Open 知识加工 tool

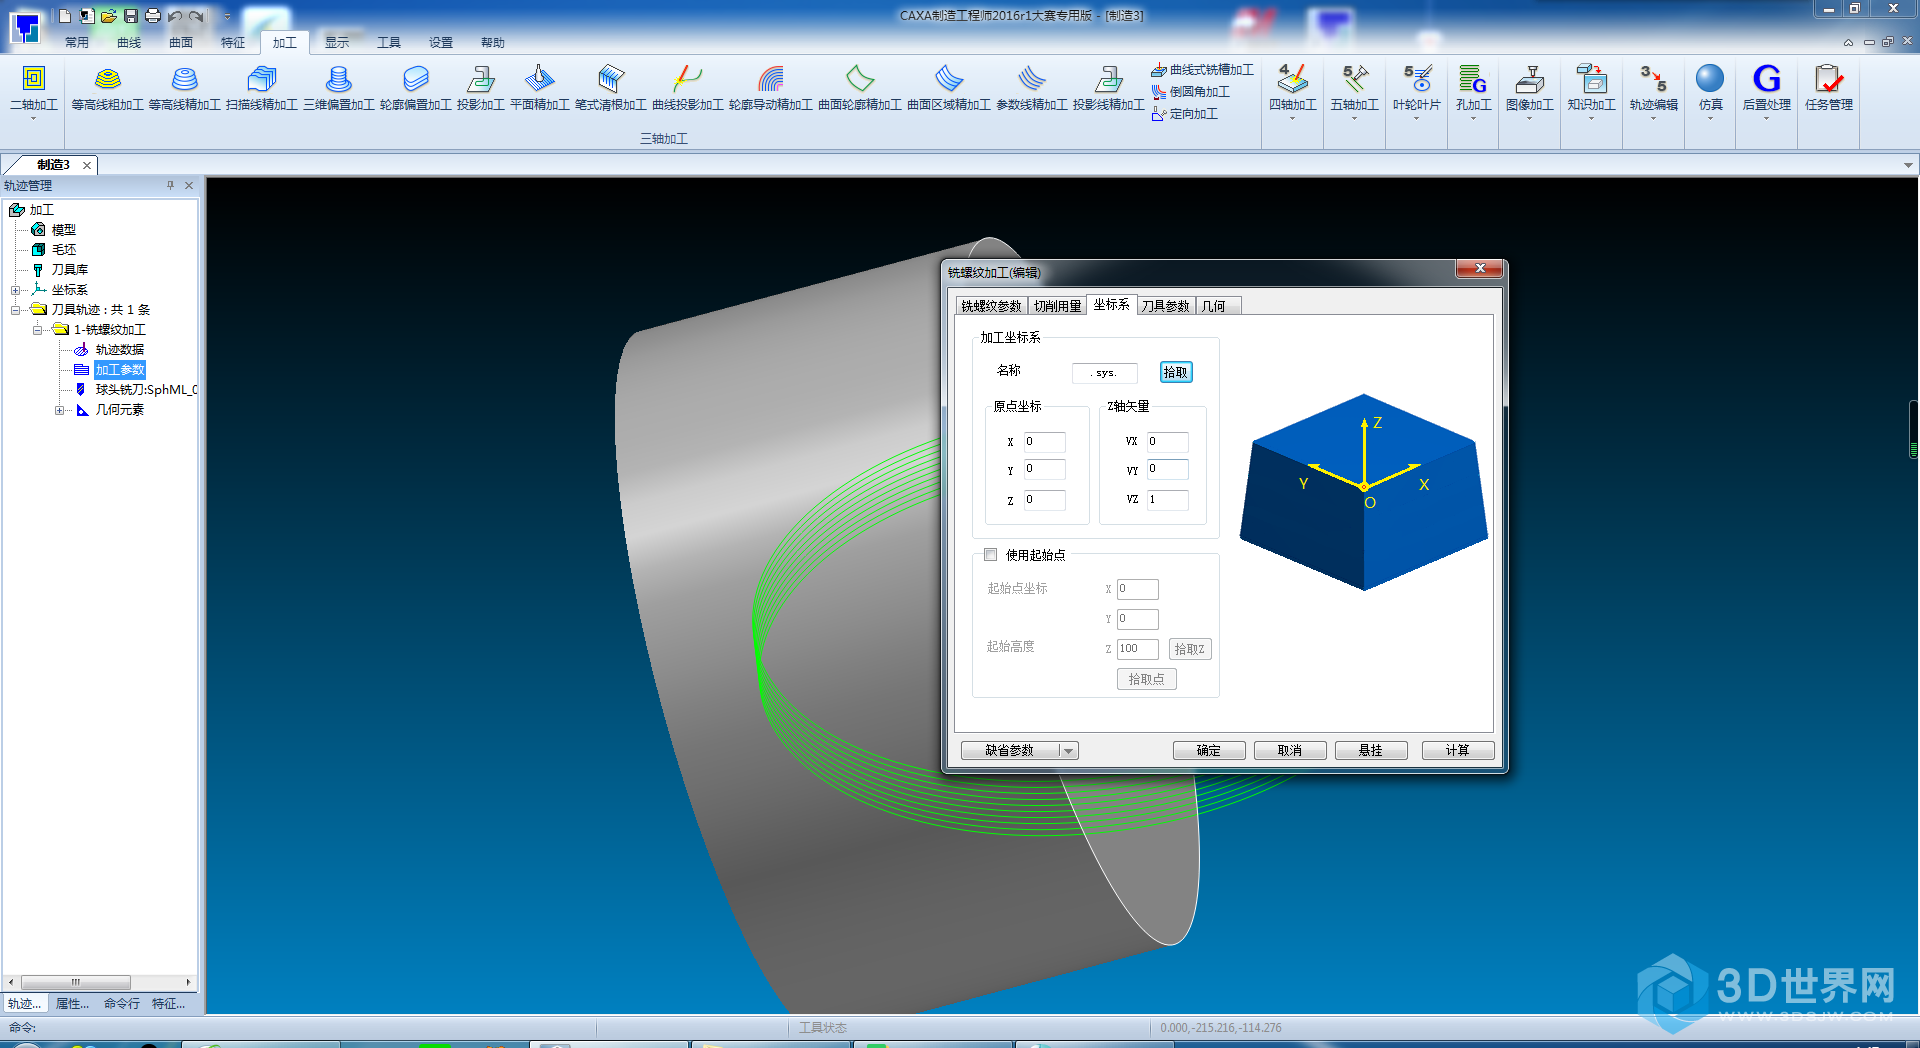[1591, 92]
